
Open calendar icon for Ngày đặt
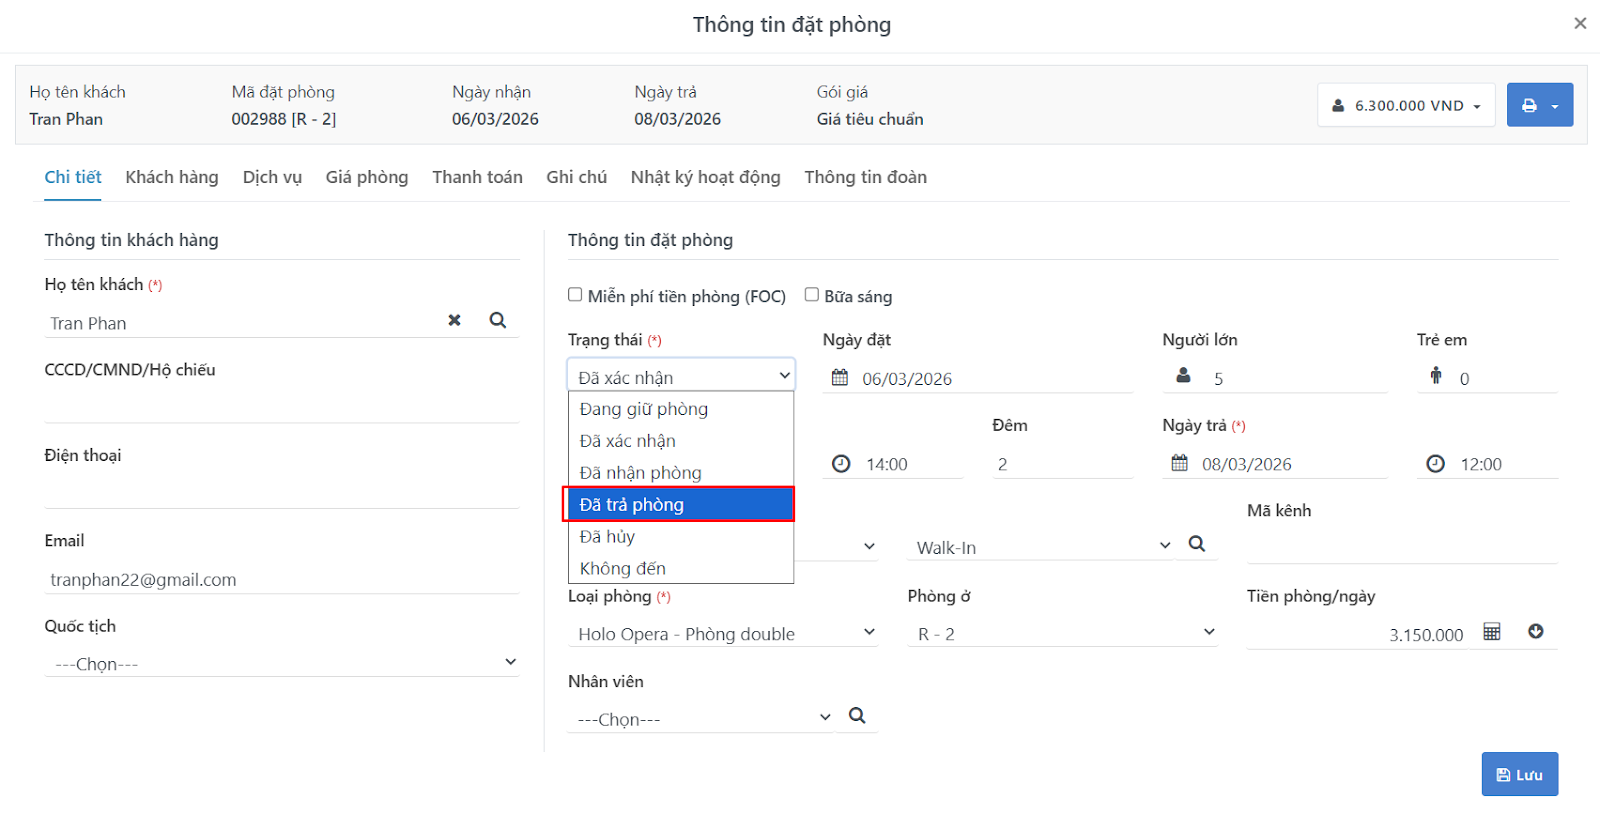(x=840, y=378)
